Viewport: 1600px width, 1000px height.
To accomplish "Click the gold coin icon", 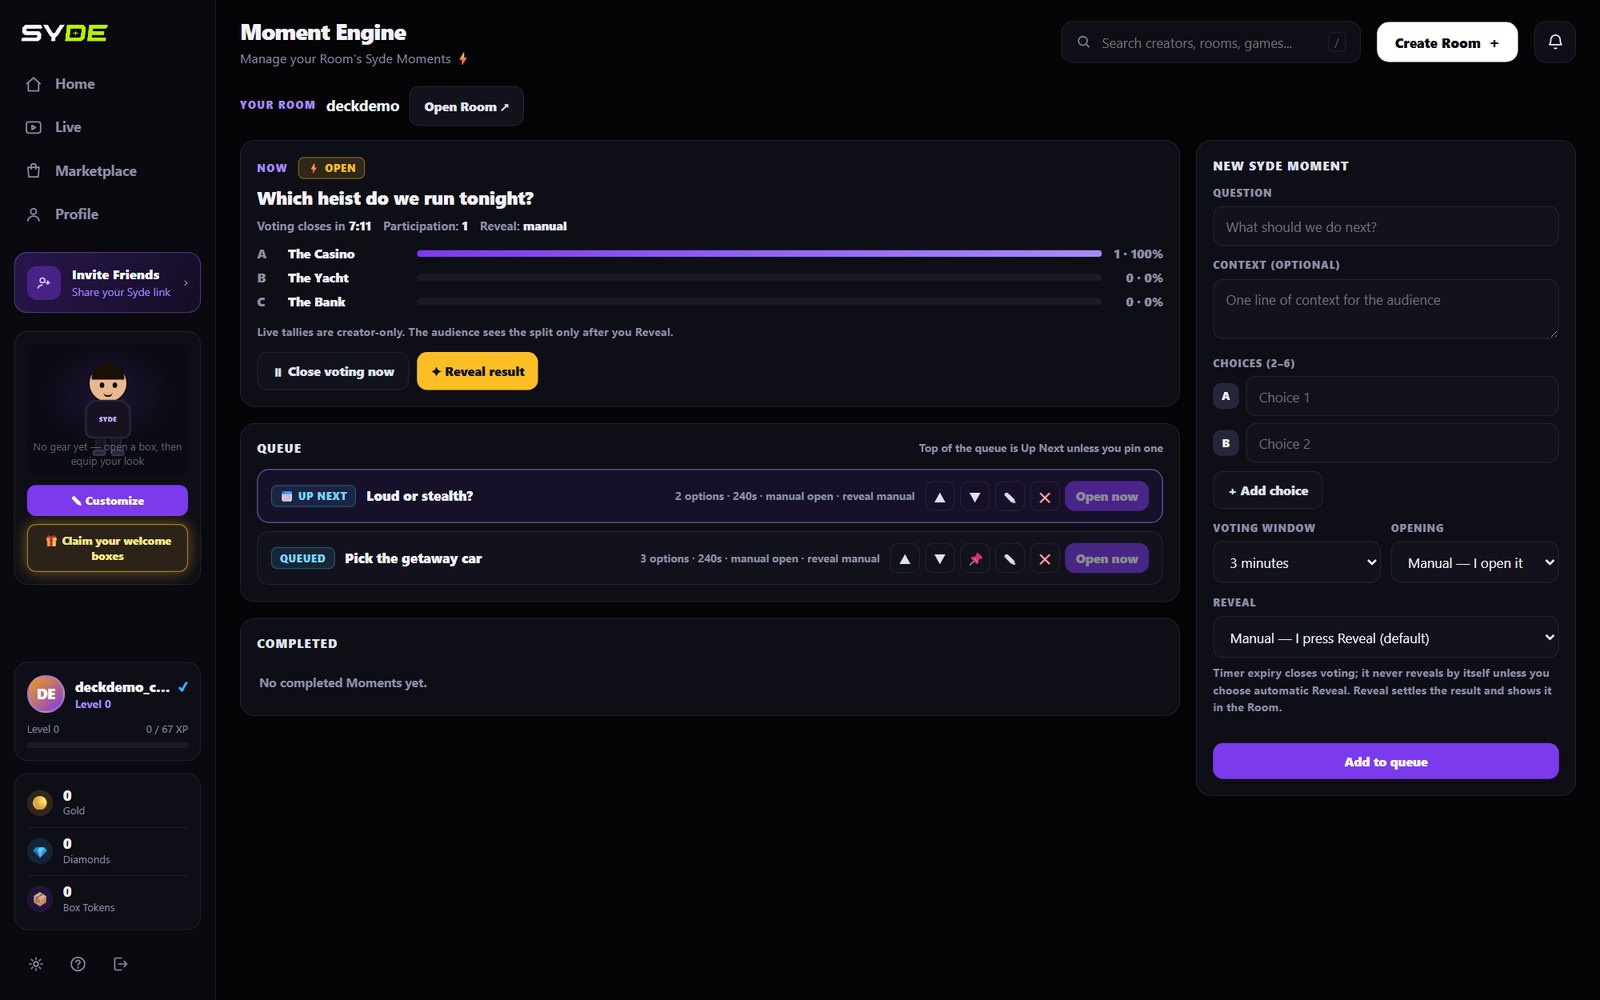I will tap(40, 803).
